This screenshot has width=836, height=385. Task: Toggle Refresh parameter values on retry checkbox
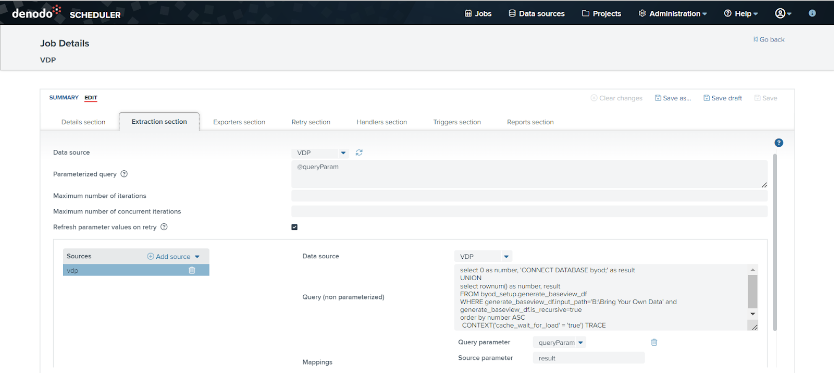pos(294,227)
